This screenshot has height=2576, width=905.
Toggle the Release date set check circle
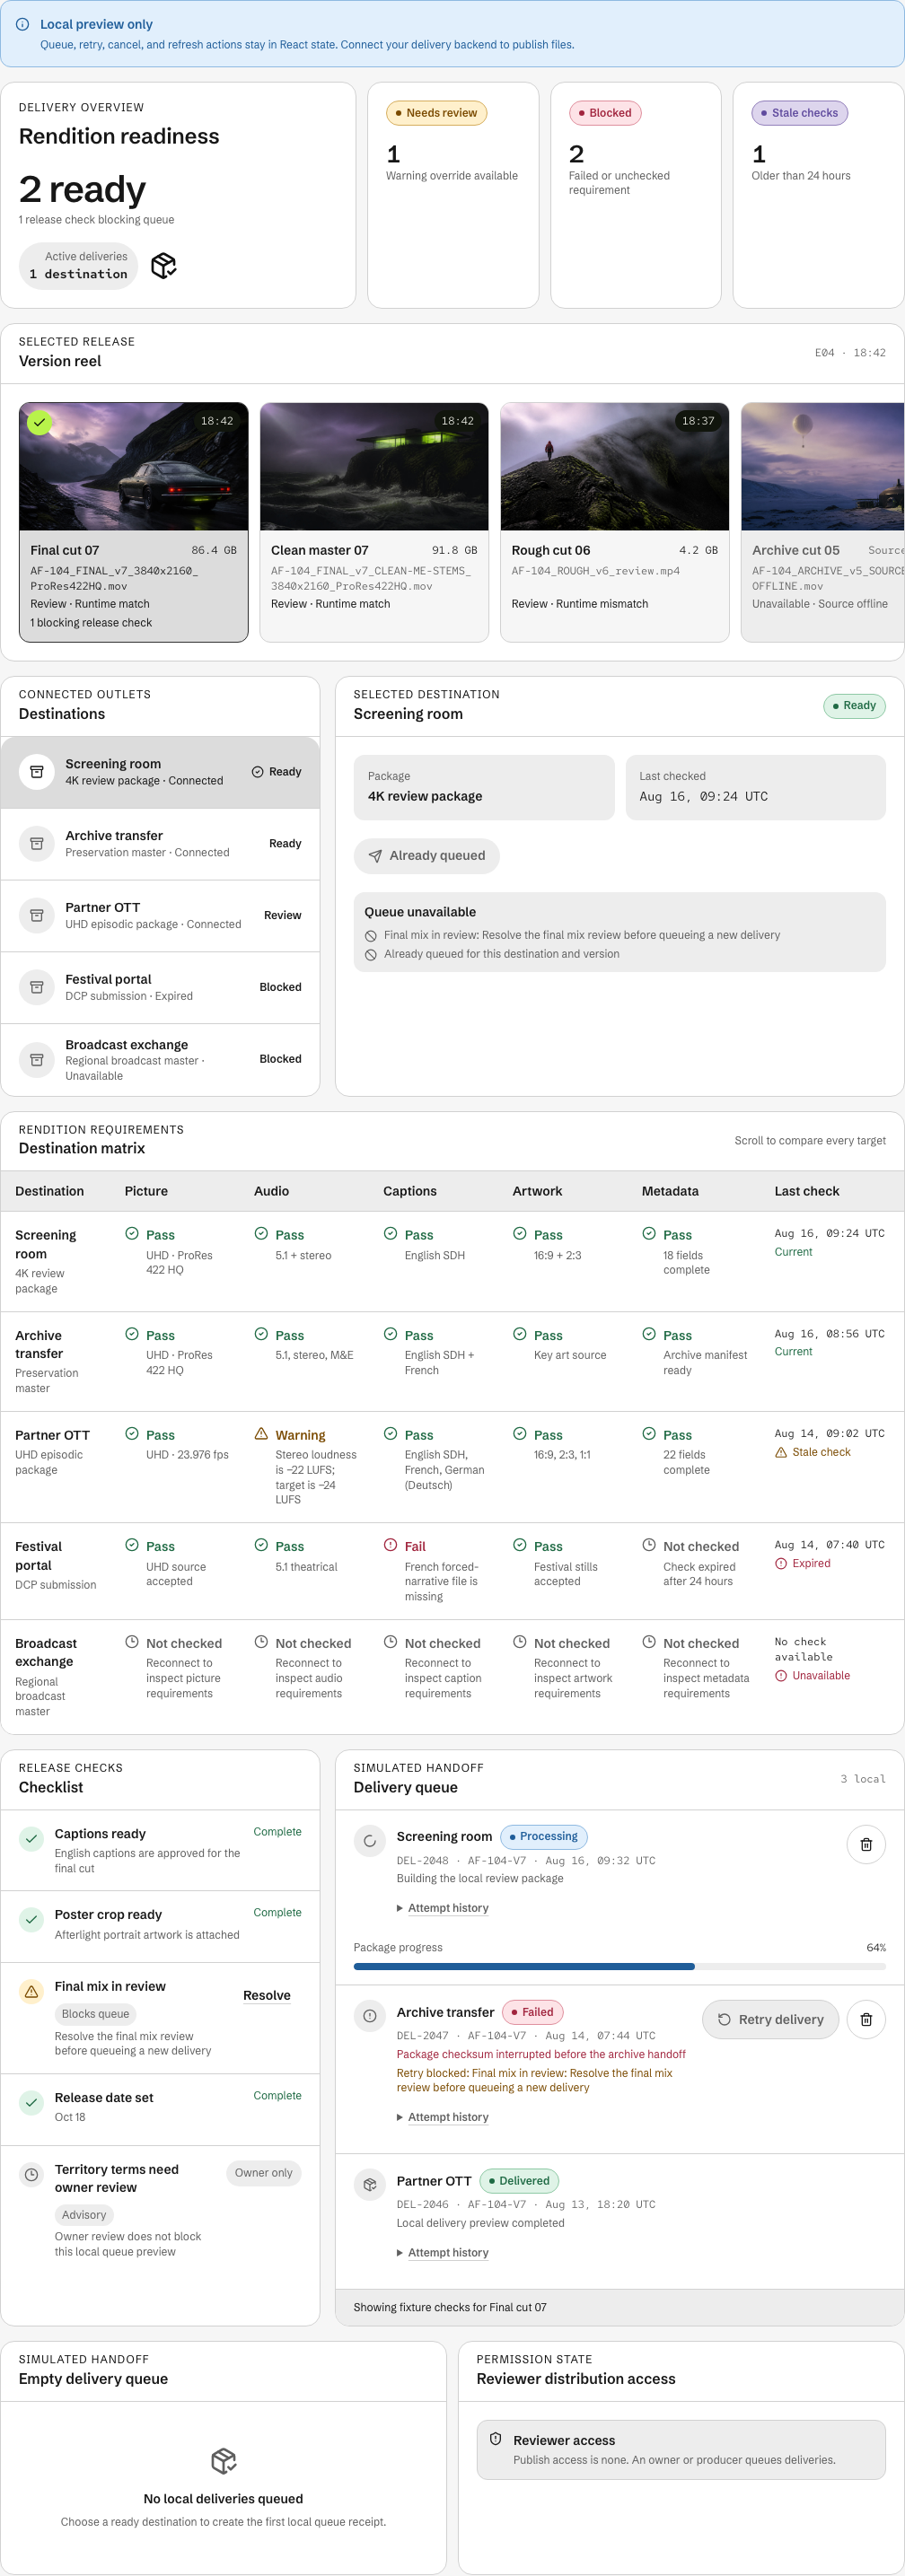(32, 2102)
